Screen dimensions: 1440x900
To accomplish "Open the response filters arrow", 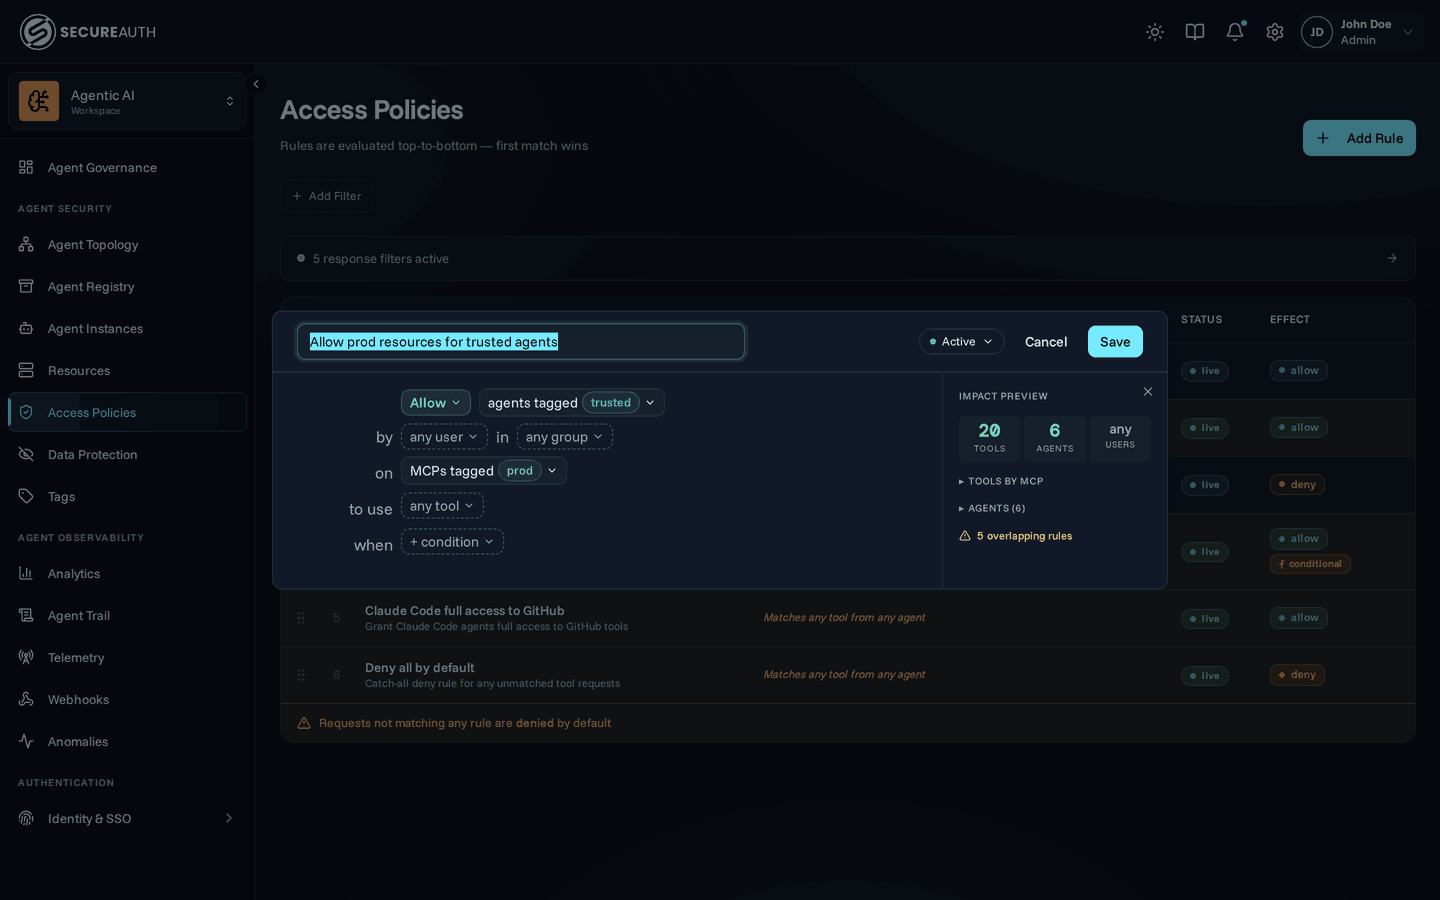I will pyautogui.click(x=1392, y=258).
